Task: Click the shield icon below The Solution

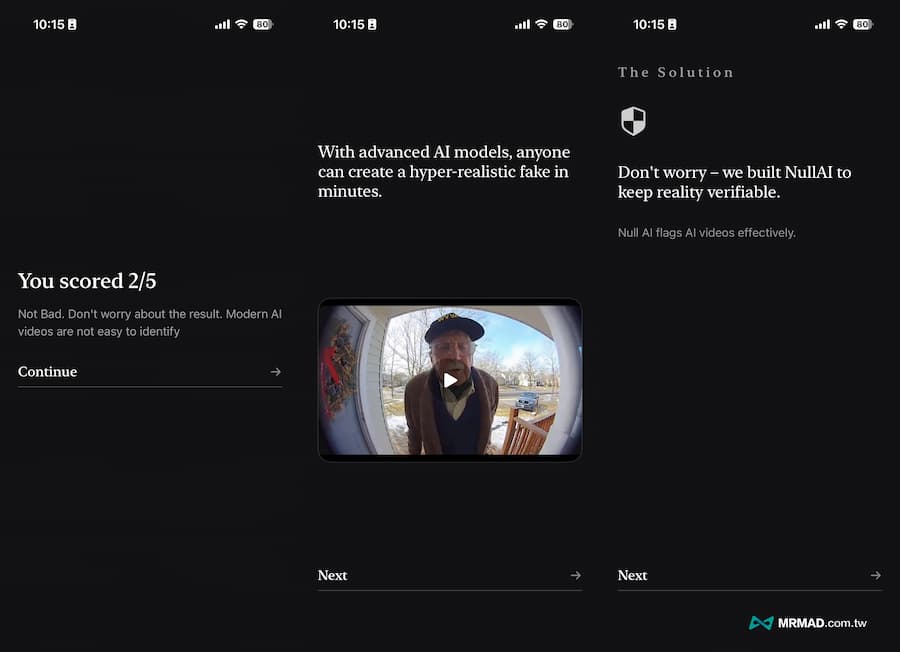Action: (634, 120)
